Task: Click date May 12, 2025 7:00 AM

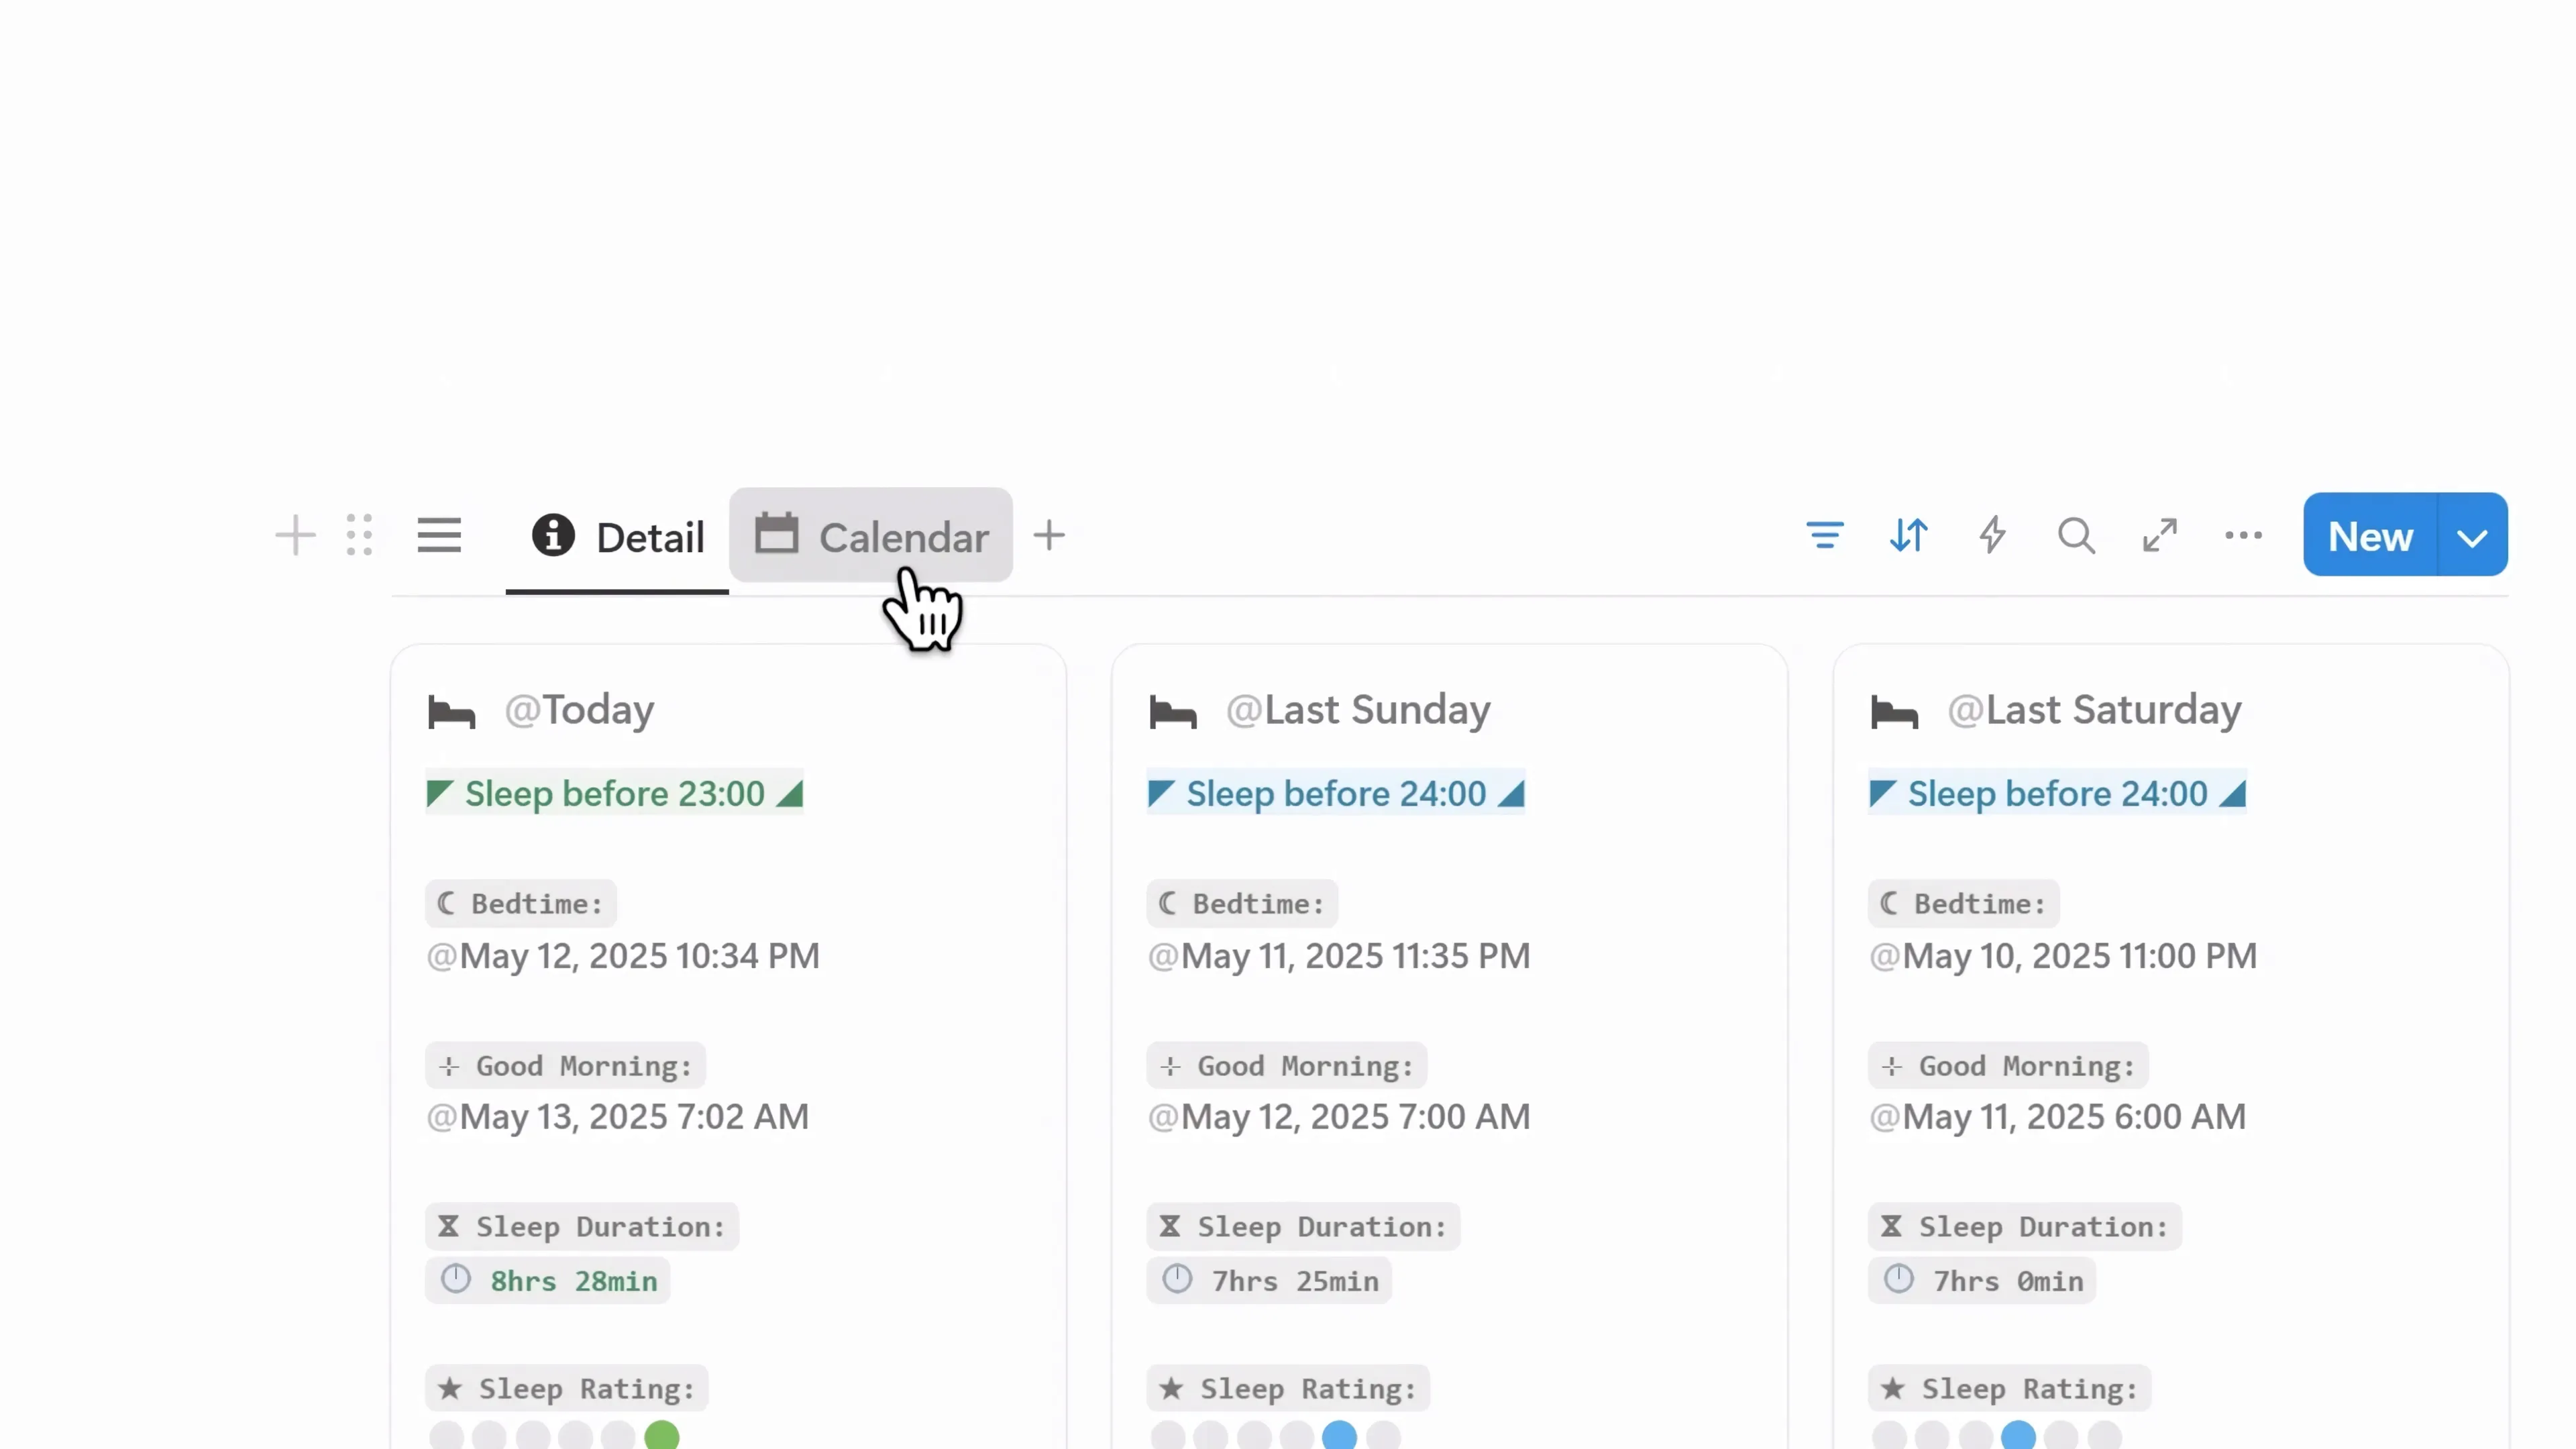Action: (1339, 1117)
